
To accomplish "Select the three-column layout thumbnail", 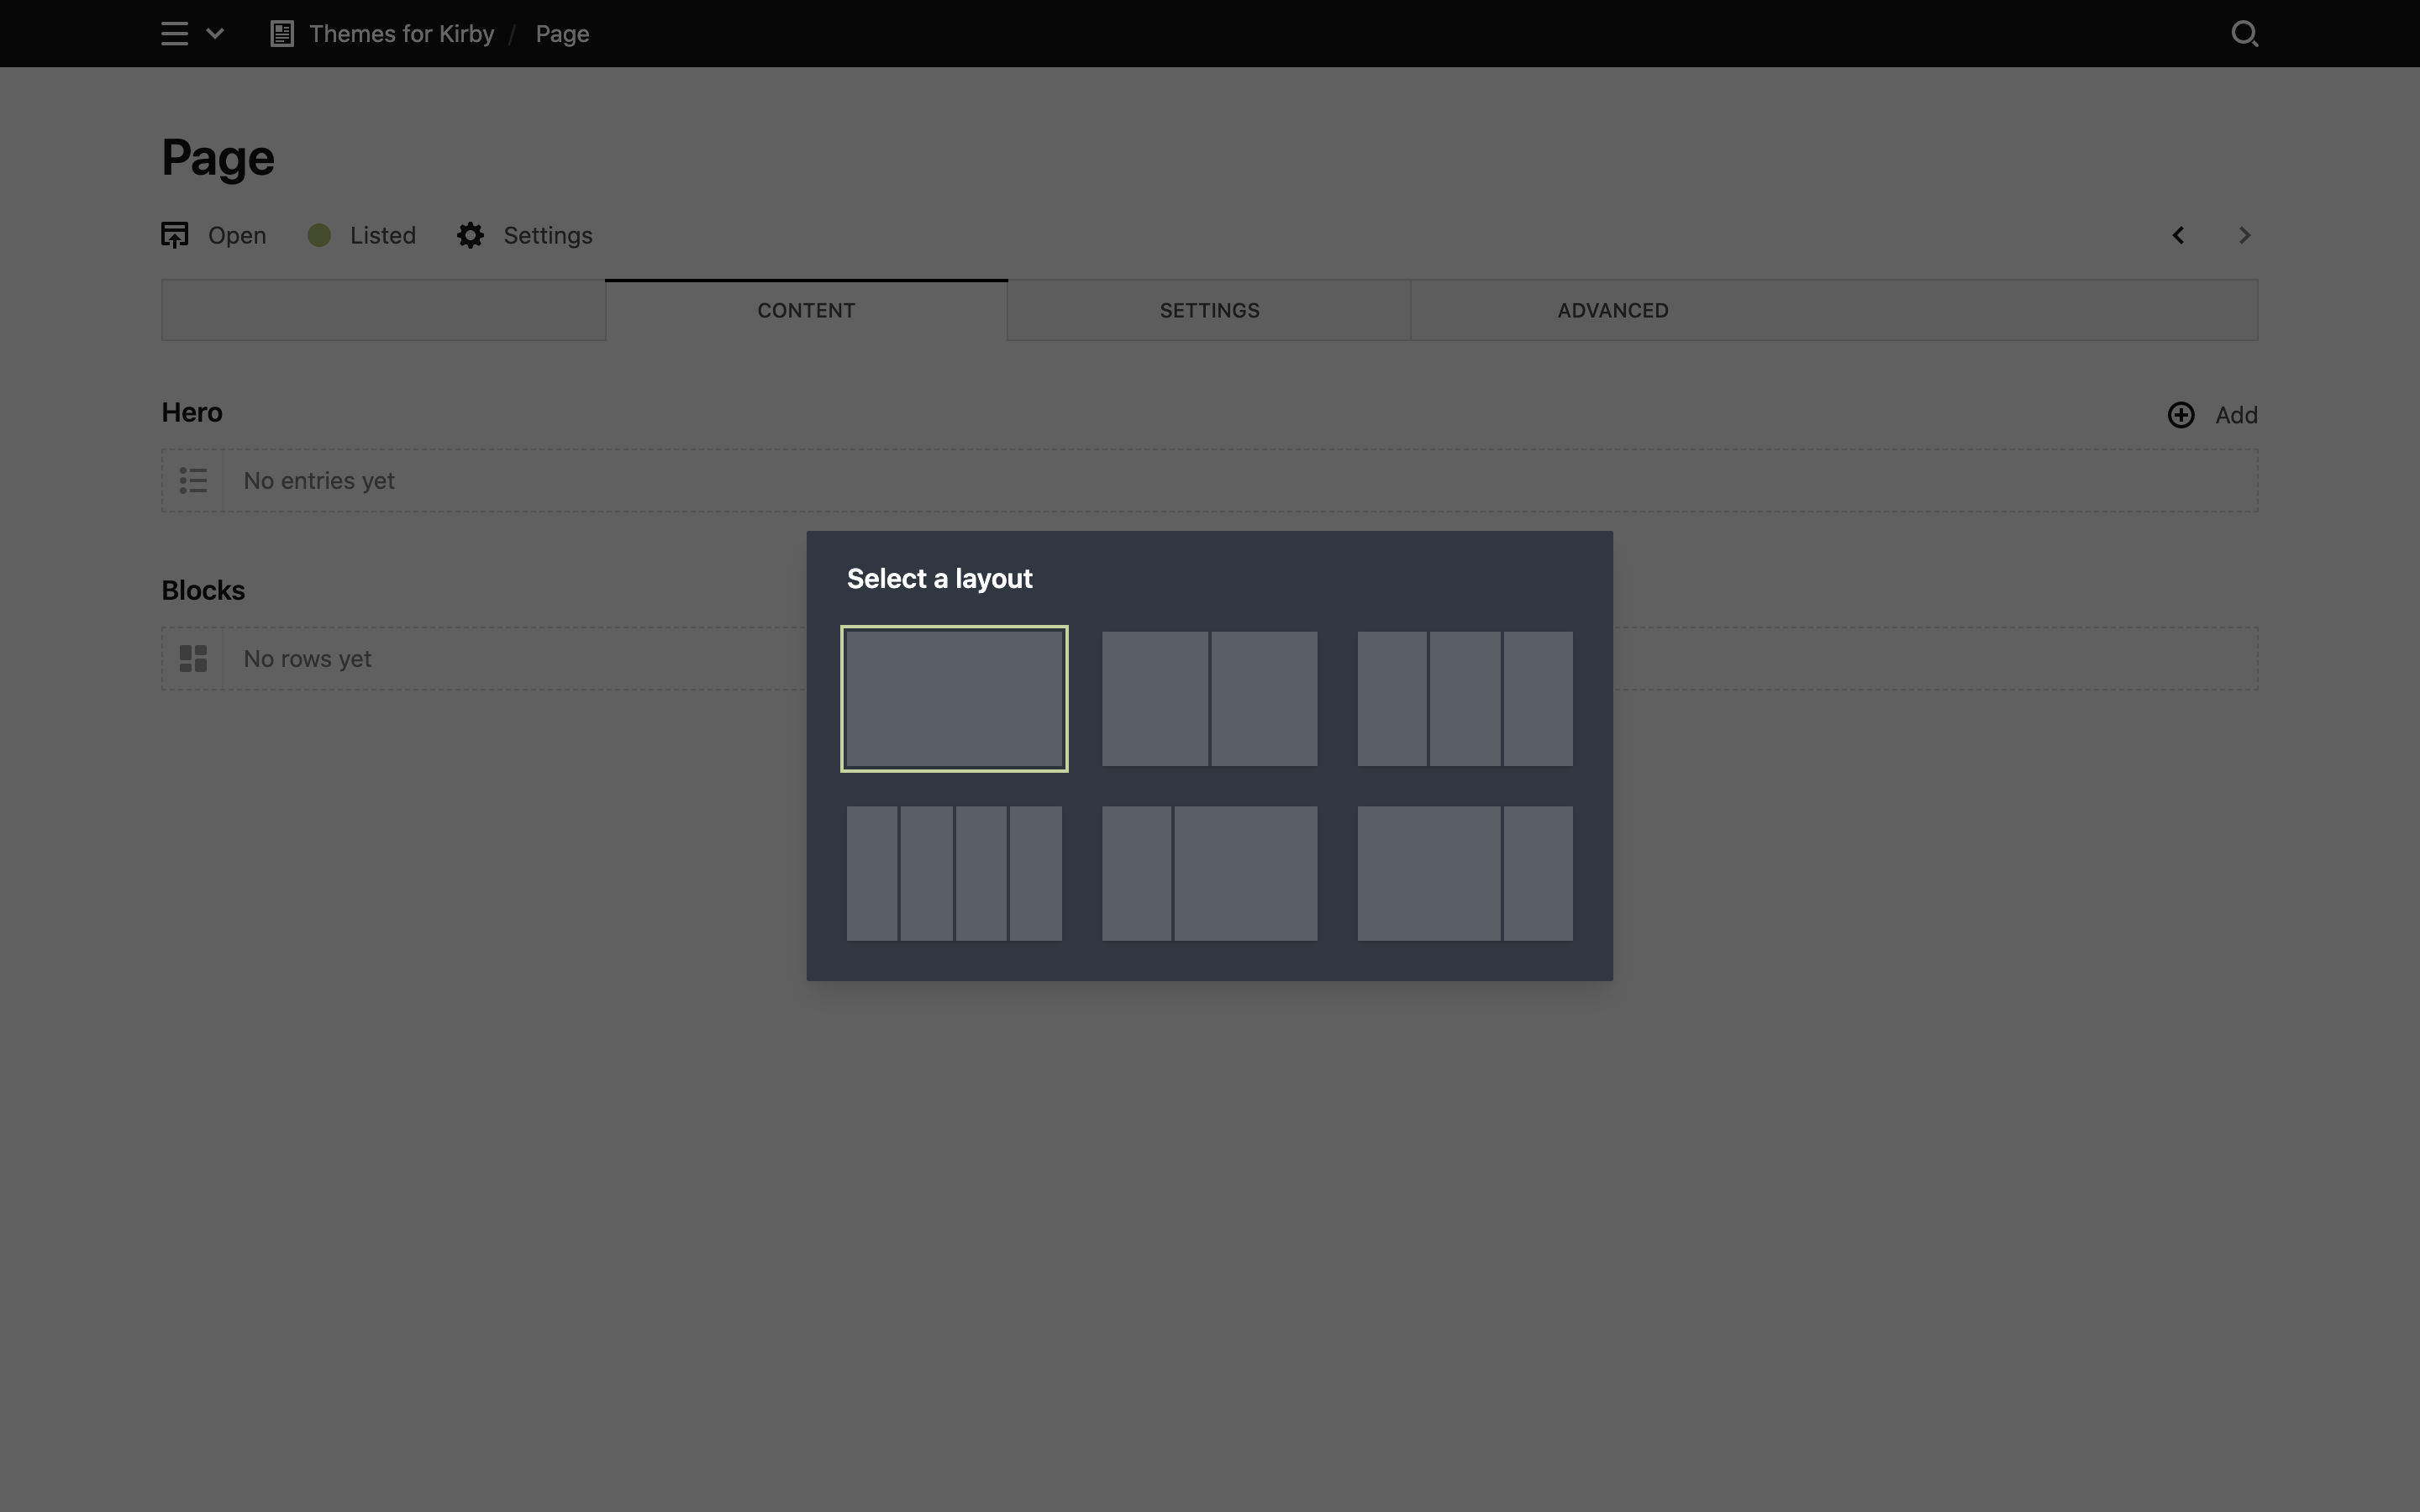I will 1463,699.
